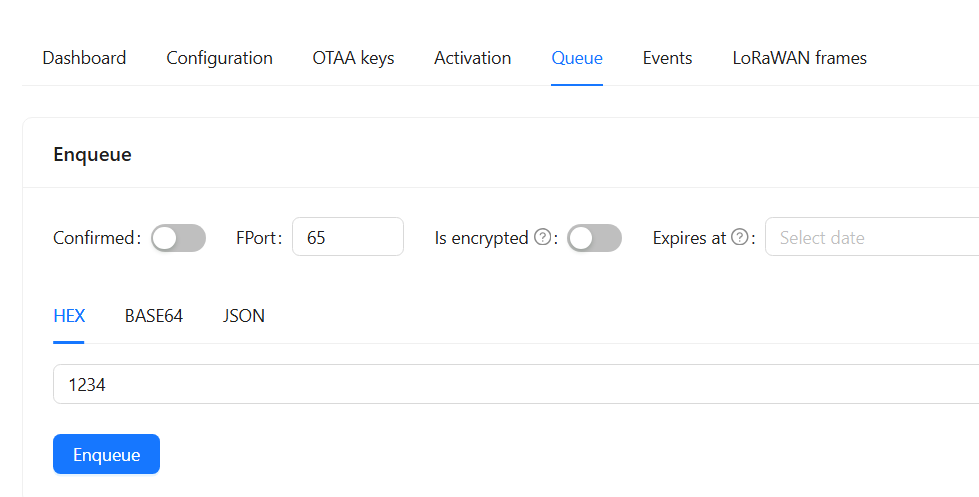The height and width of the screenshot is (497, 979).
Task: Focus the FPort field showing 65
Action: (x=348, y=237)
